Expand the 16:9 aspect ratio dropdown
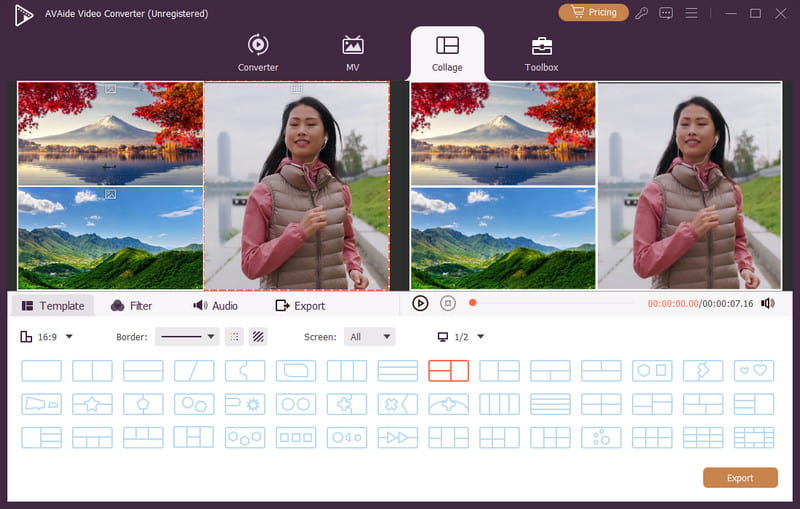This screenshot has height=509, width=800. click(46, 337)
